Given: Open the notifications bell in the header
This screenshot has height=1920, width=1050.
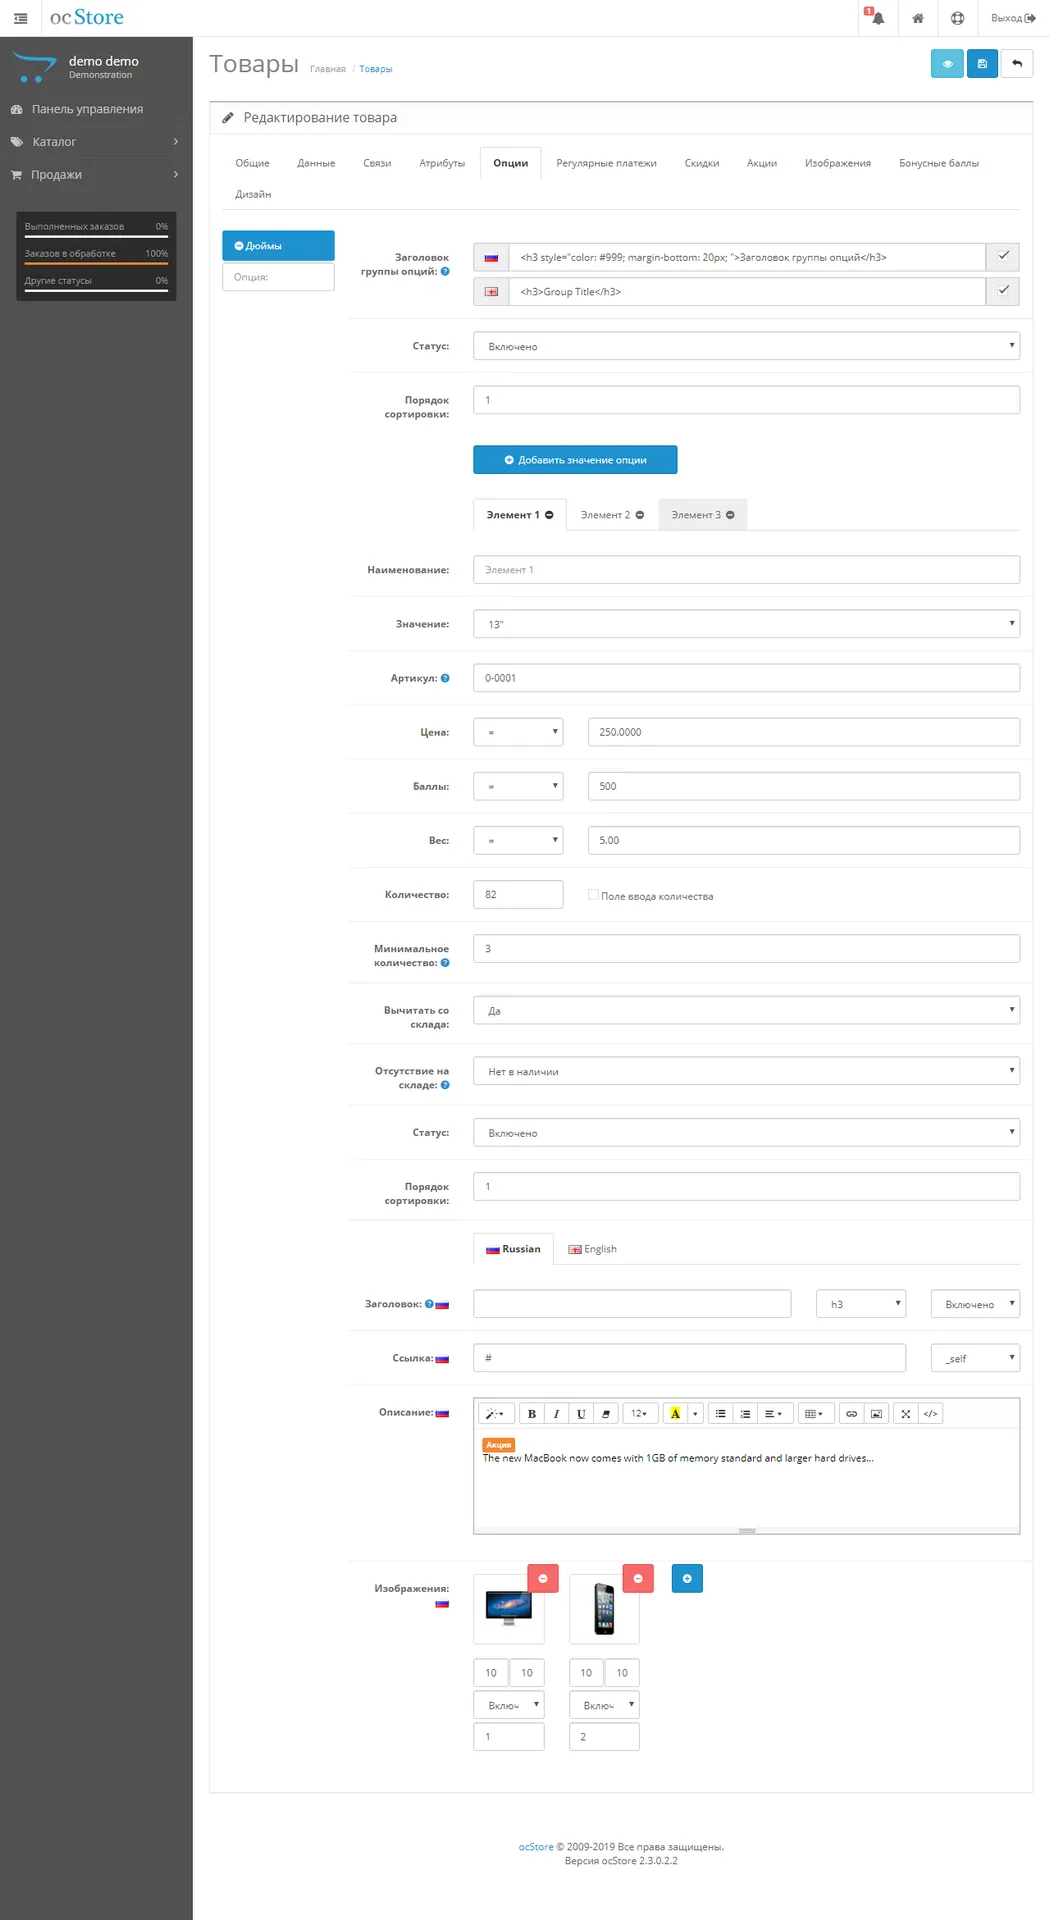Looking at the screenshot, I should pos(877,18).
